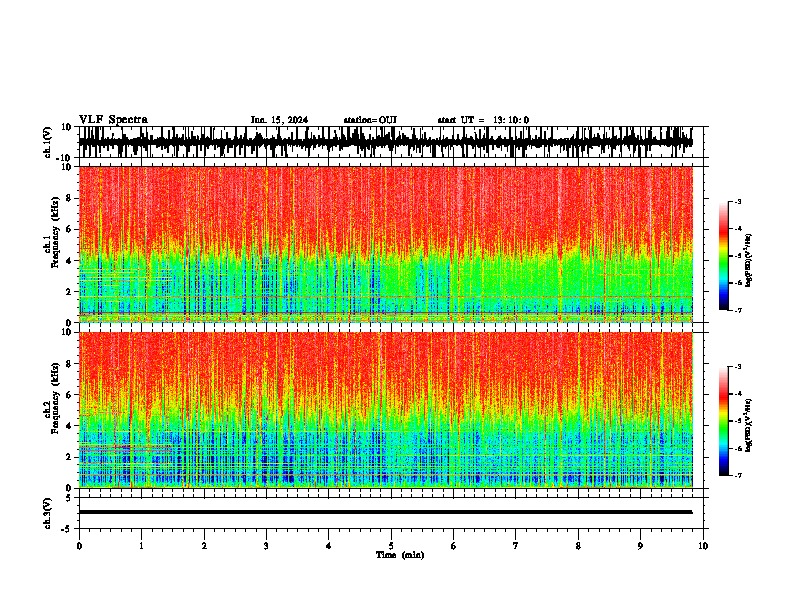
Task: Click the '6' kHz tick on ch.2 spectrogram
Action: click(x=70, y=395)
